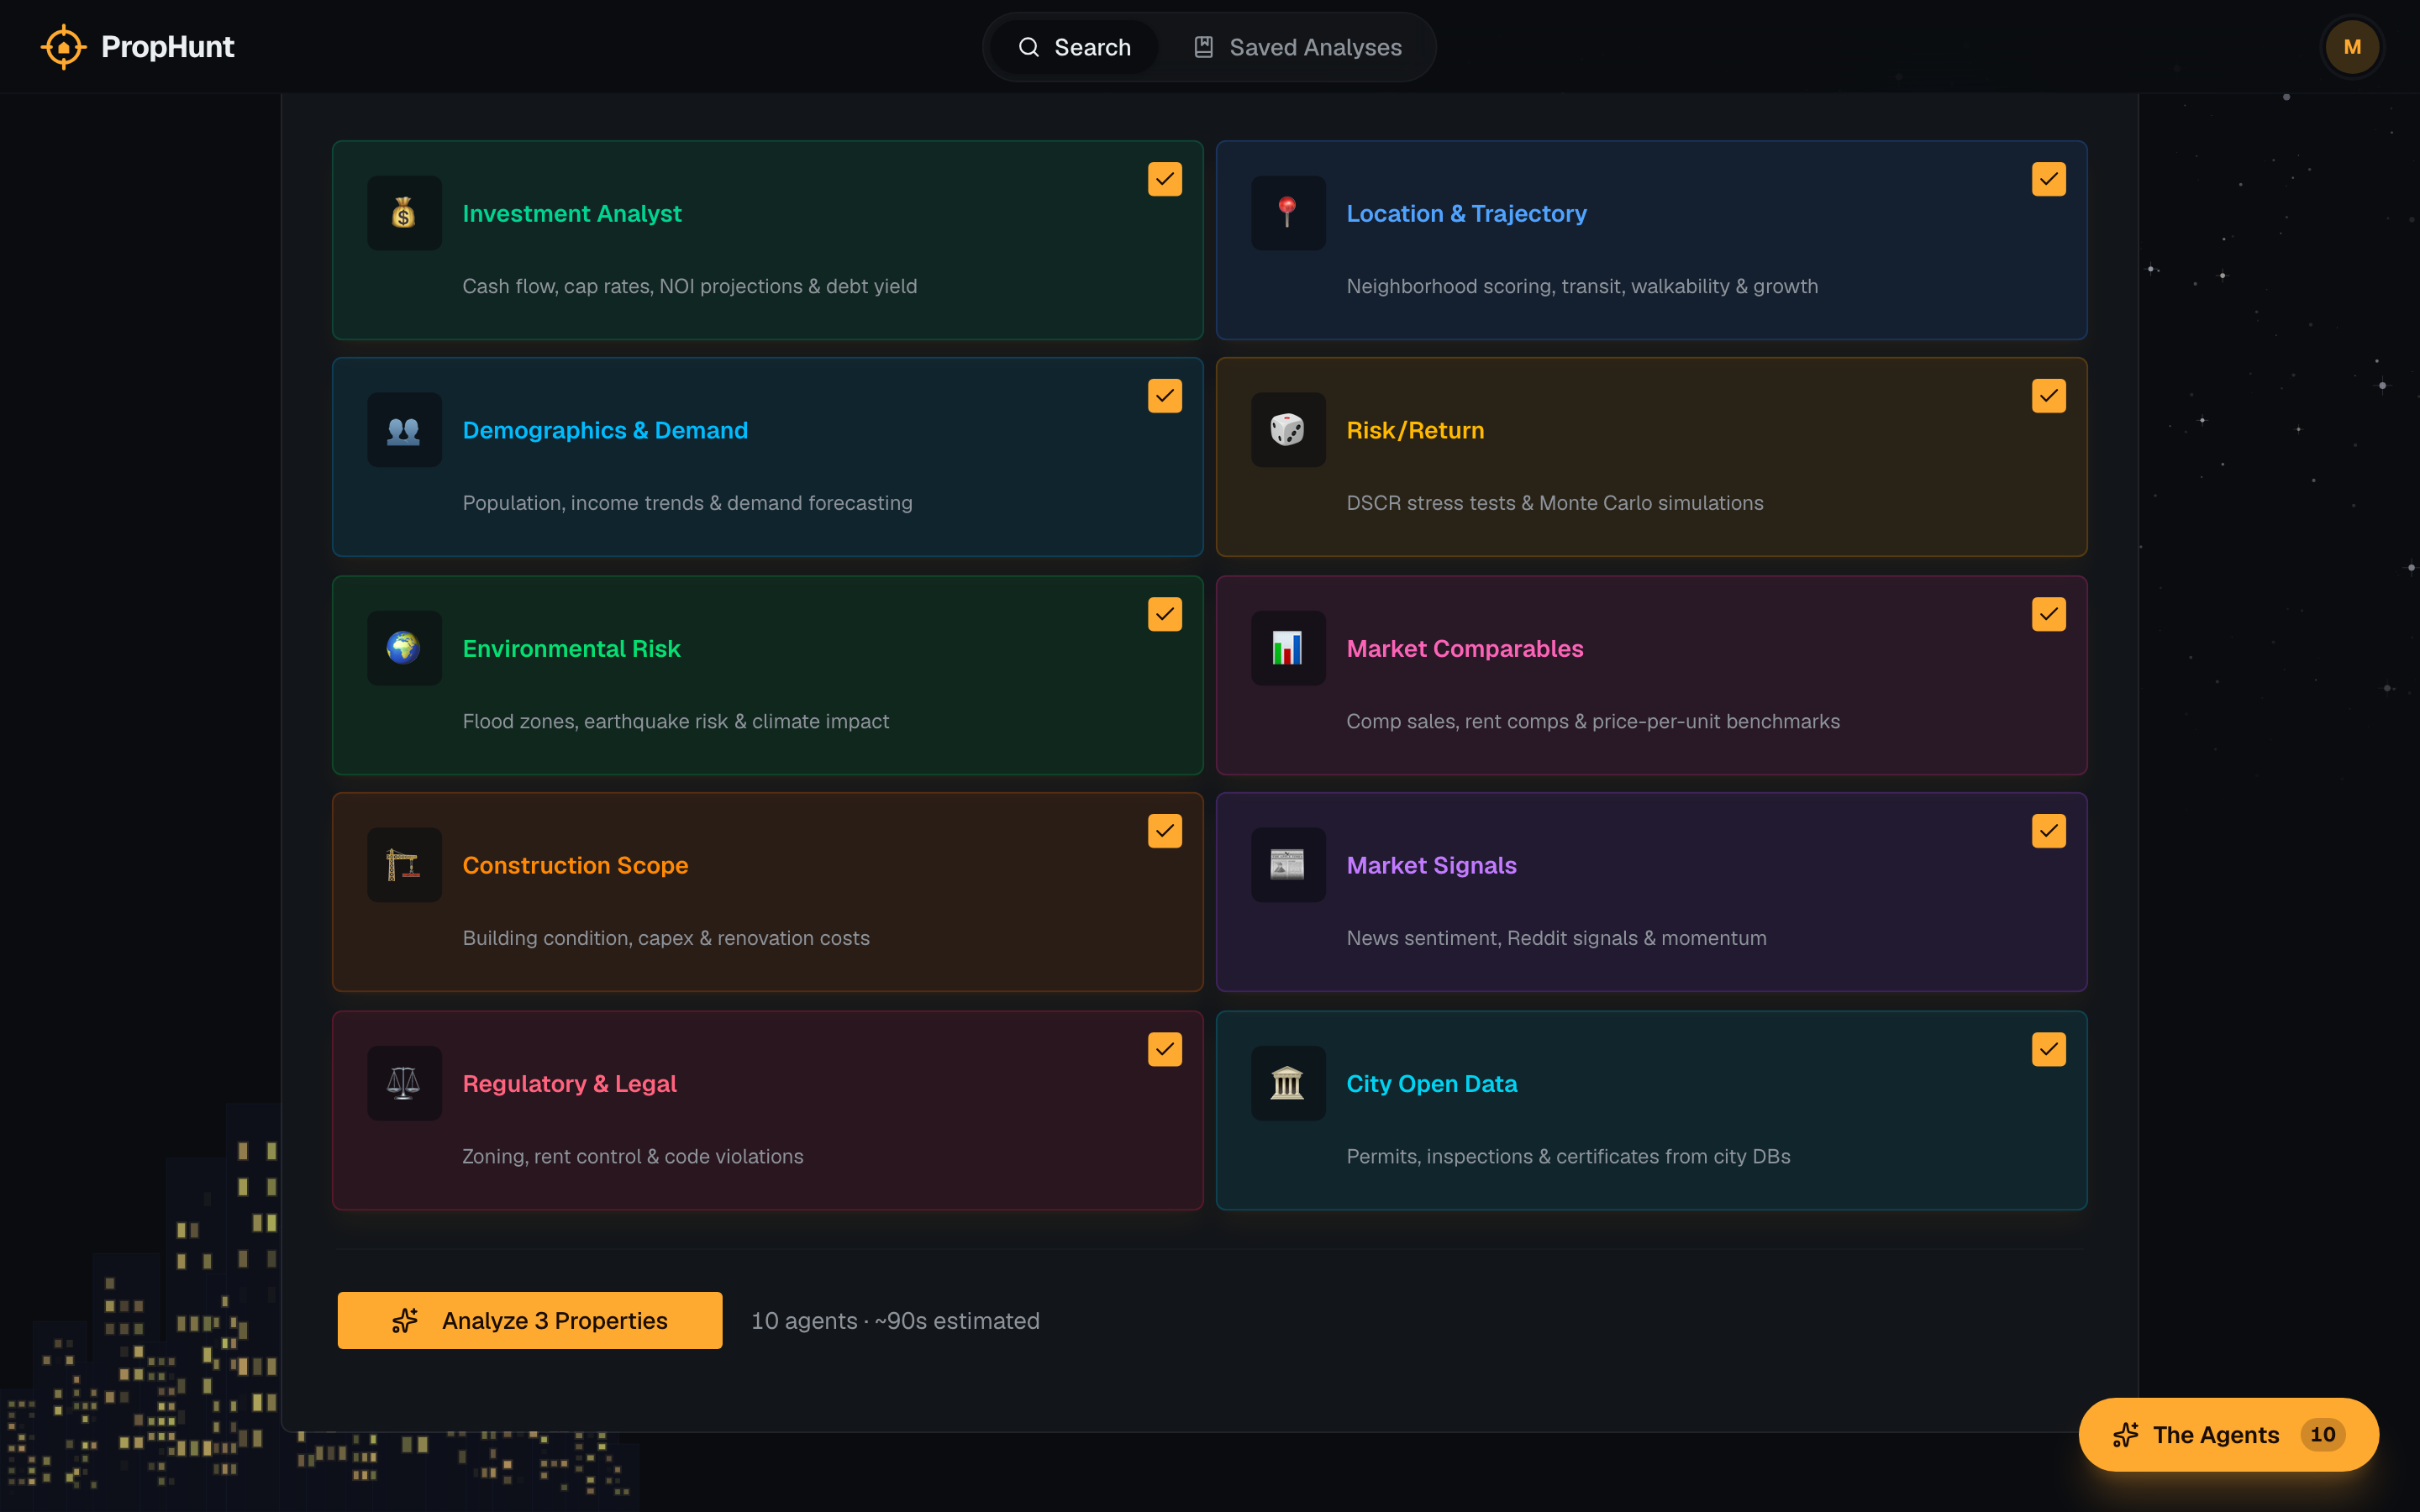Select the Location & Trajectory title
2420x1512 pixels.
coord(1466,213)
